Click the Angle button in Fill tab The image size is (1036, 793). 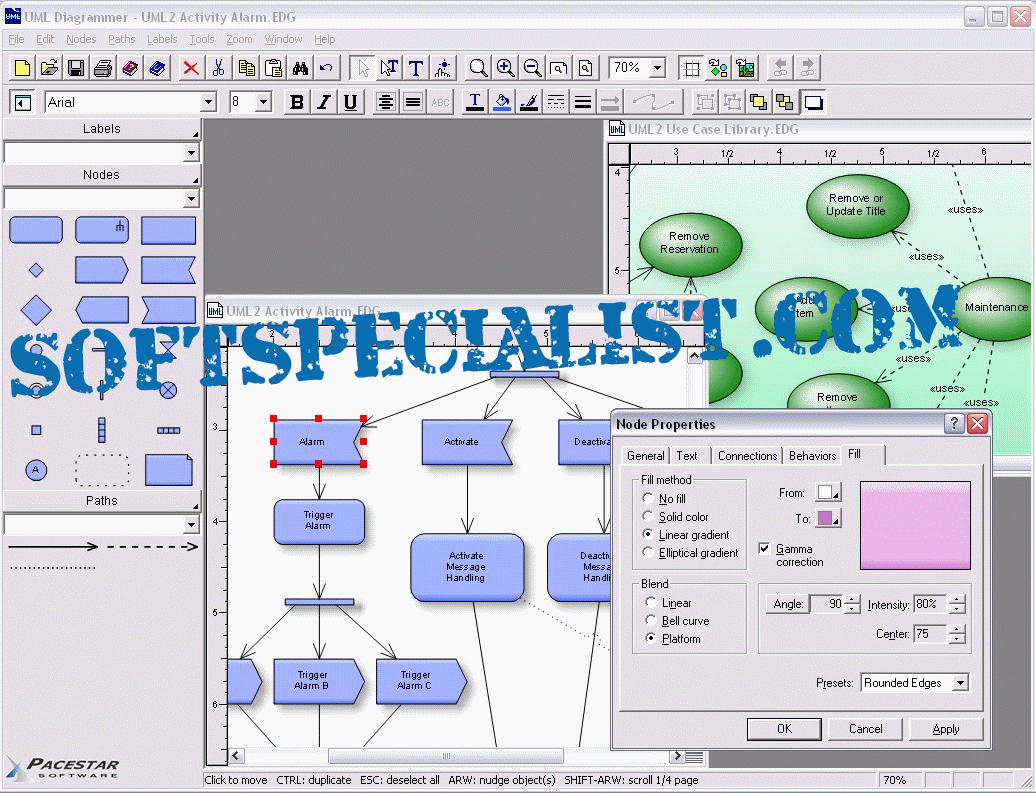click(787, 604)
